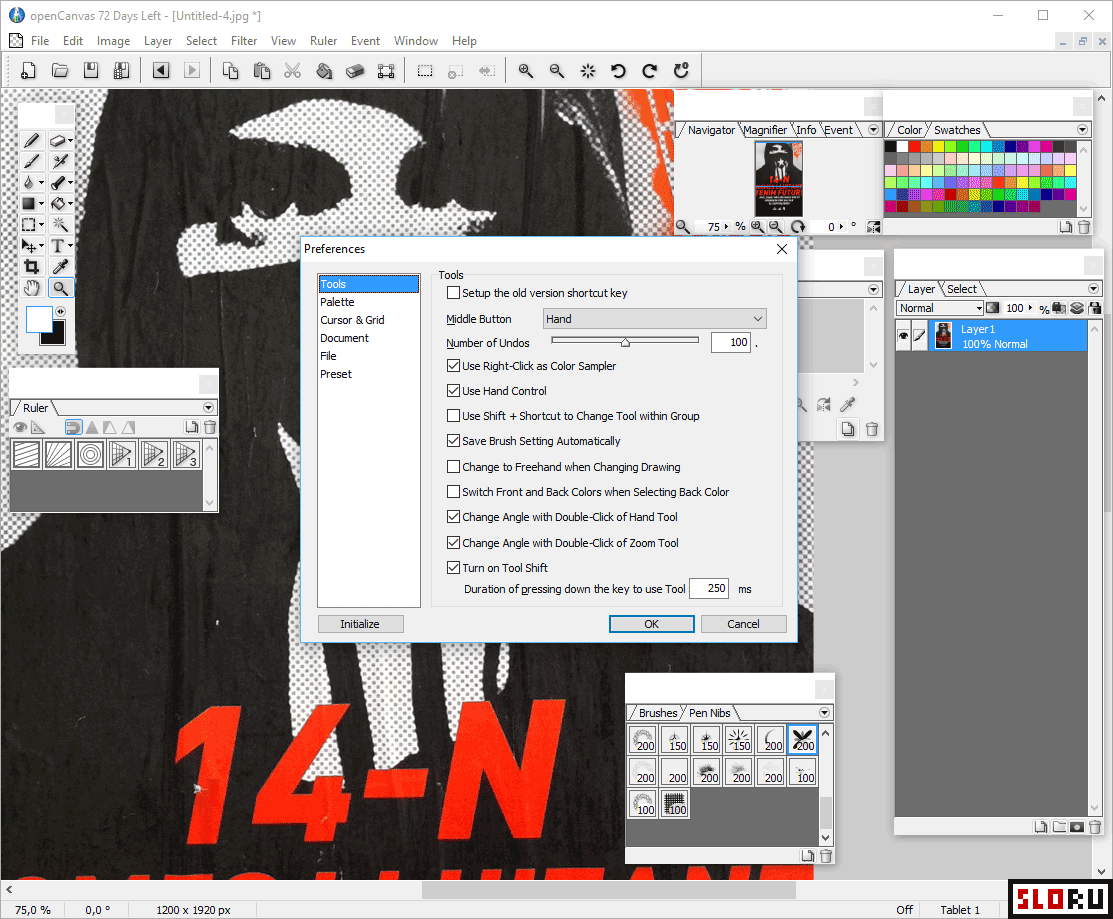This screenshot has width=1113, height=919.
Task: Click the Initialize button
Action: [x=360, y=624]
